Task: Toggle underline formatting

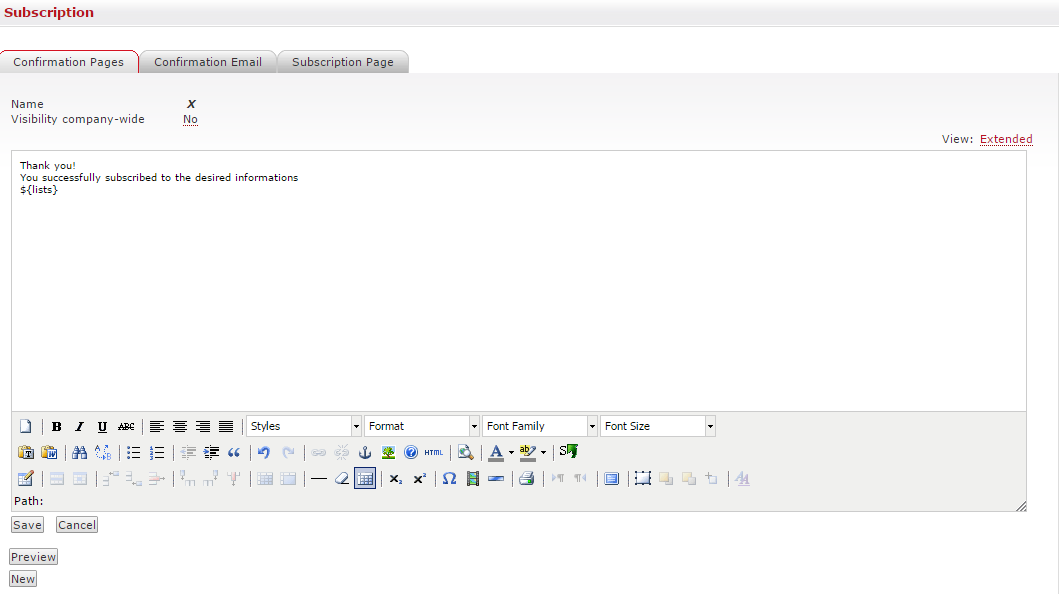Action: pos(102,427)
